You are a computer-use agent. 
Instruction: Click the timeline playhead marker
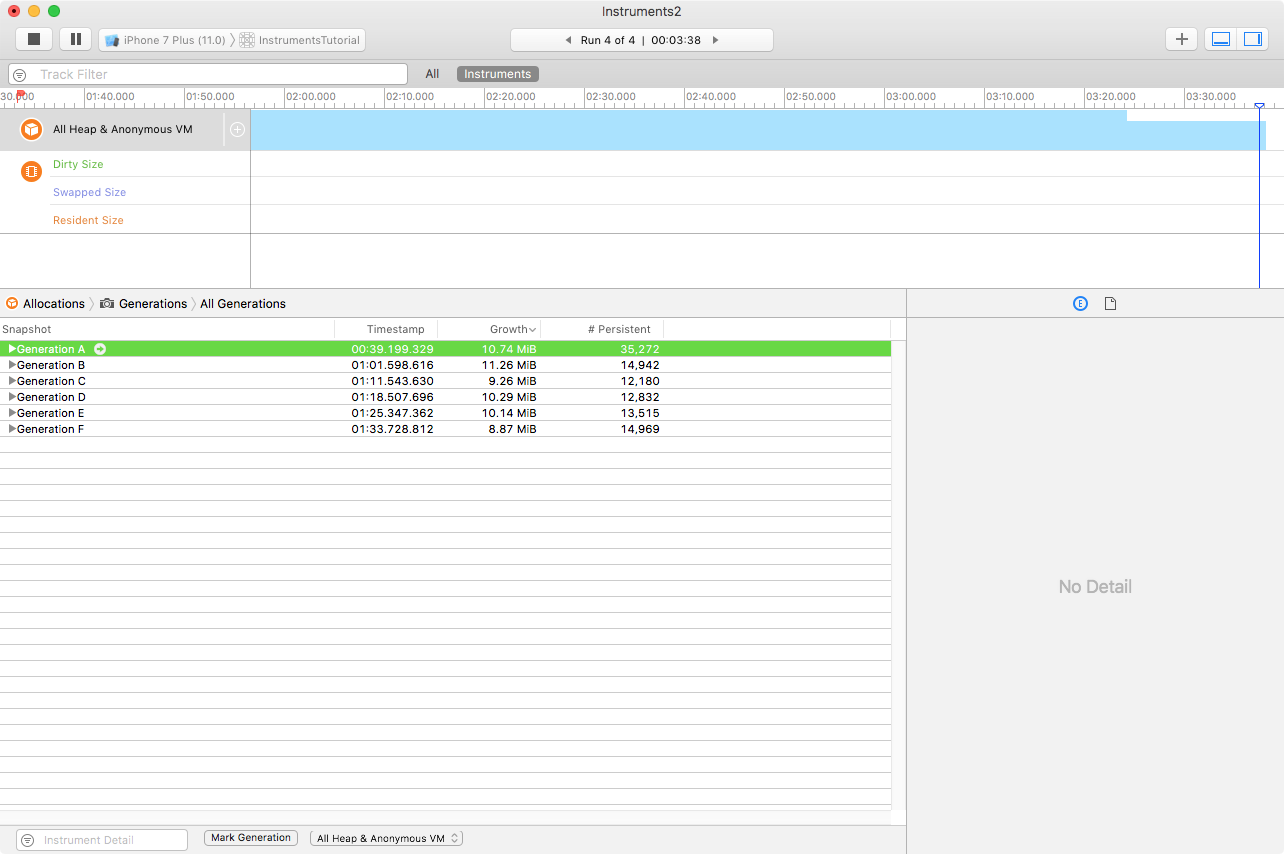pos(1259,105)
